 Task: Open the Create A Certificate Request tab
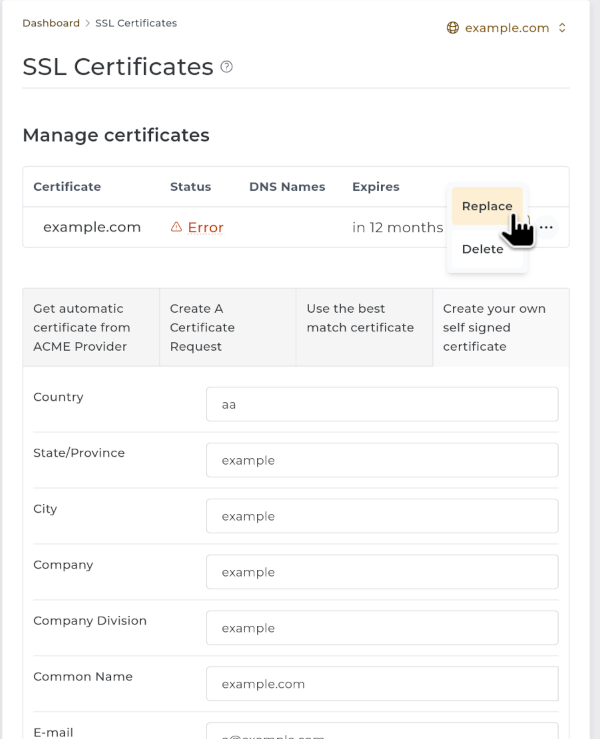click(x=228, y=328)
